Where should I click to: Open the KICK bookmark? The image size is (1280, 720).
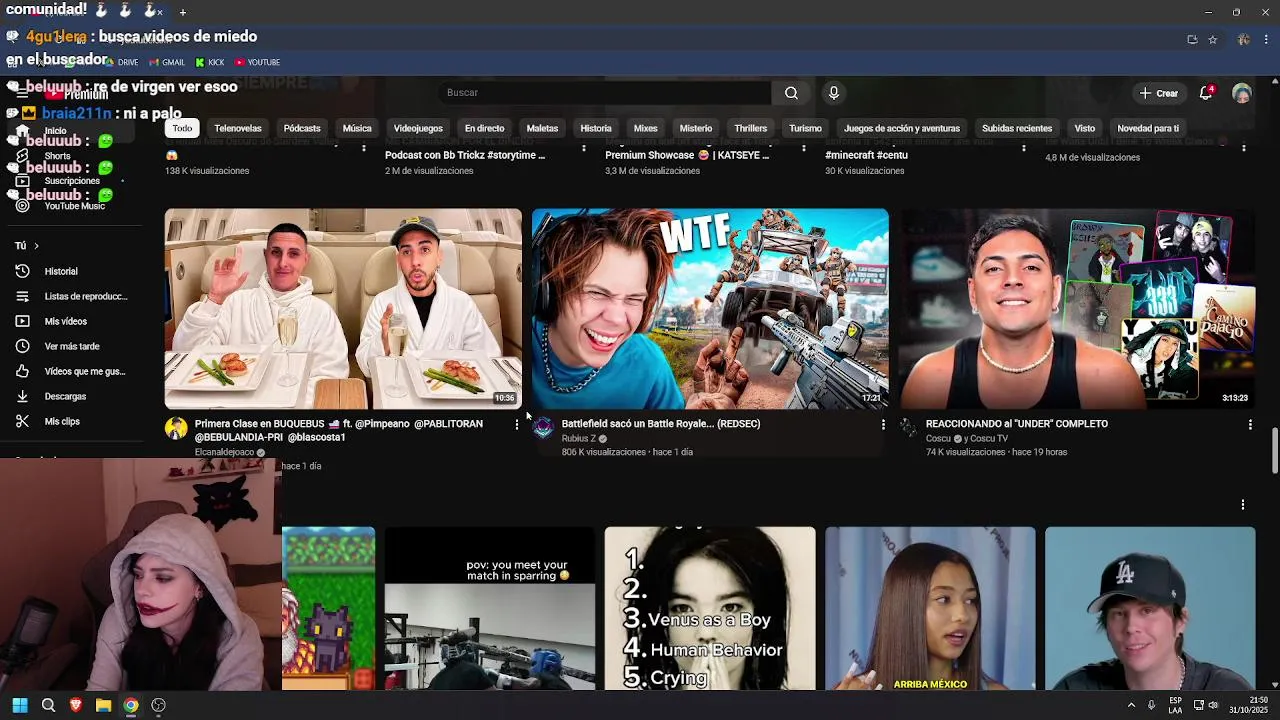coord(210,62)
